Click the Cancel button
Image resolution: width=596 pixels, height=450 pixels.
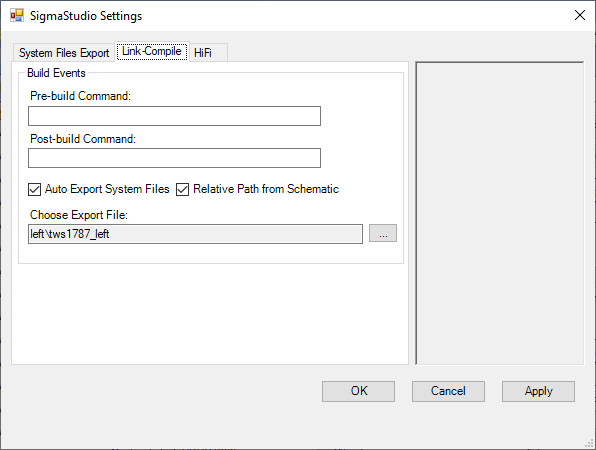point(448,391)
